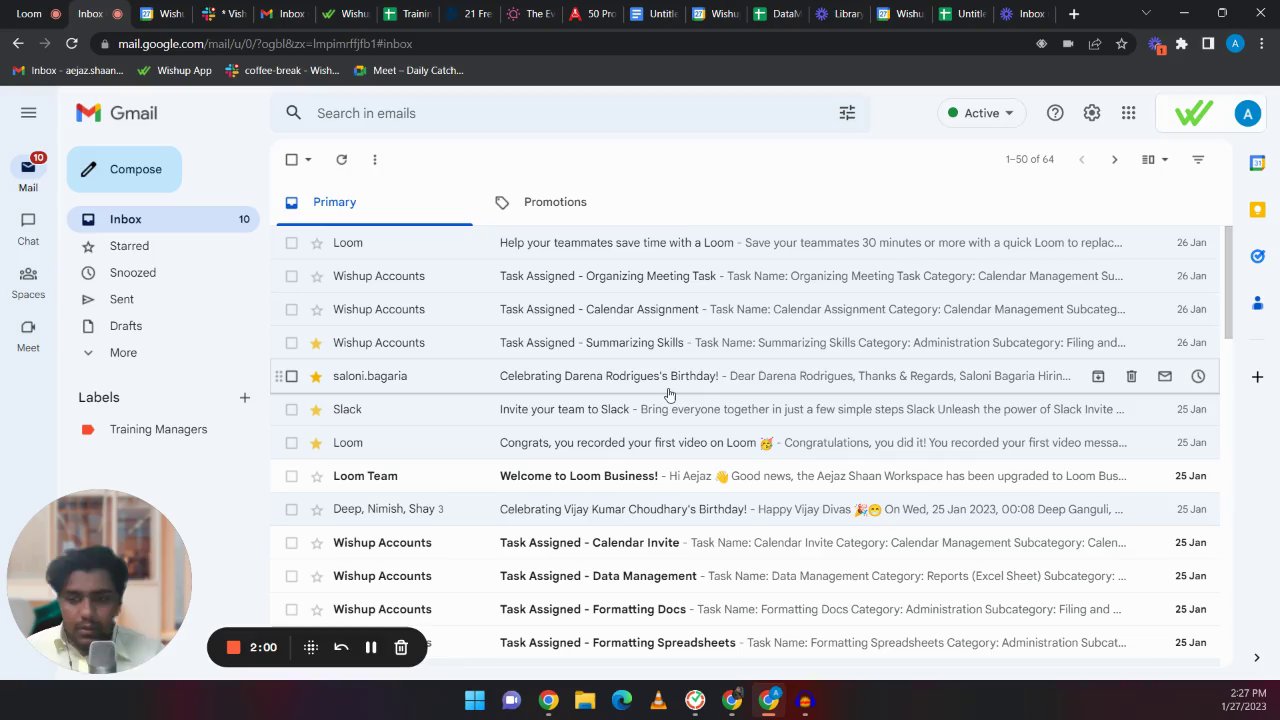Open the Active status dropdown

tap(980, 113)
